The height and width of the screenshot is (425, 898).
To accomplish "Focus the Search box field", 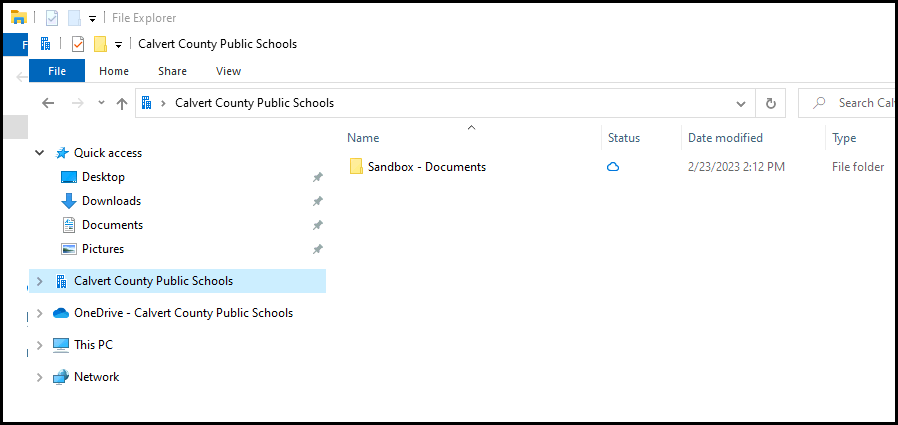I will tap(848, 103).
